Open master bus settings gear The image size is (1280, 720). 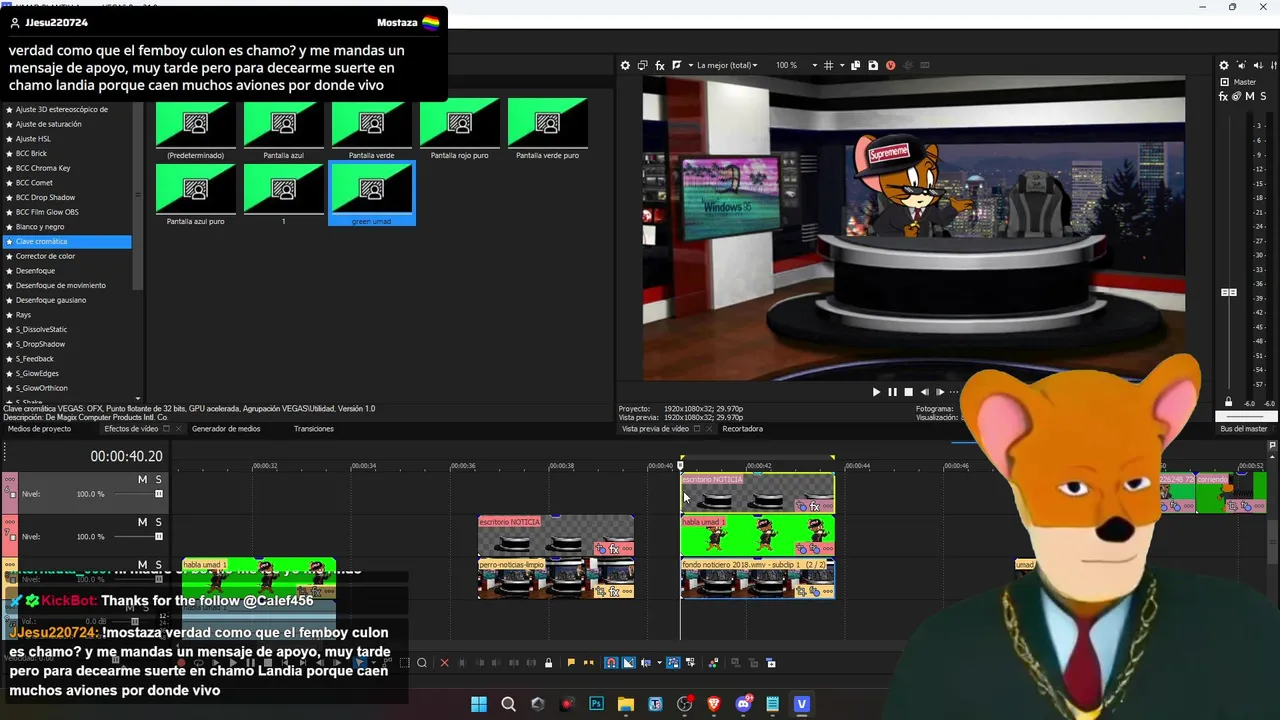coord(1224,65)
